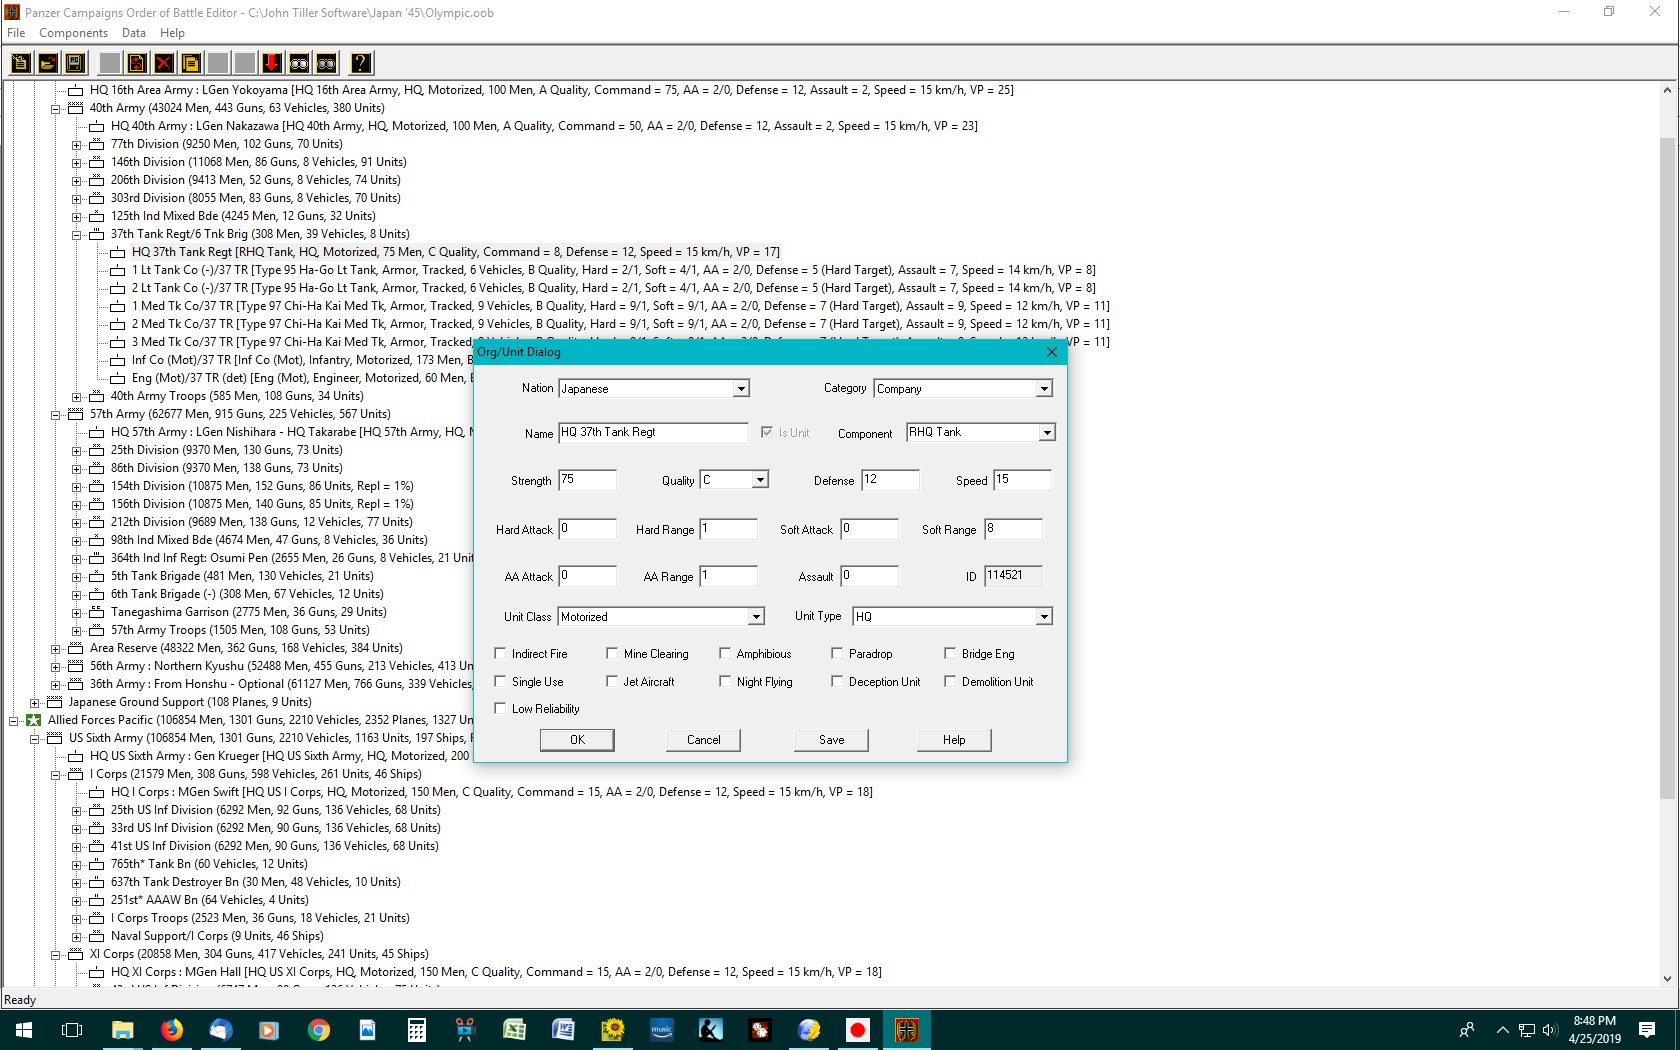The height and width of the screenshot is (1050, 1680).
Task: Collapse the 37th Tank Regt/6 Tnk Brig node
Action: pos(76,234)
